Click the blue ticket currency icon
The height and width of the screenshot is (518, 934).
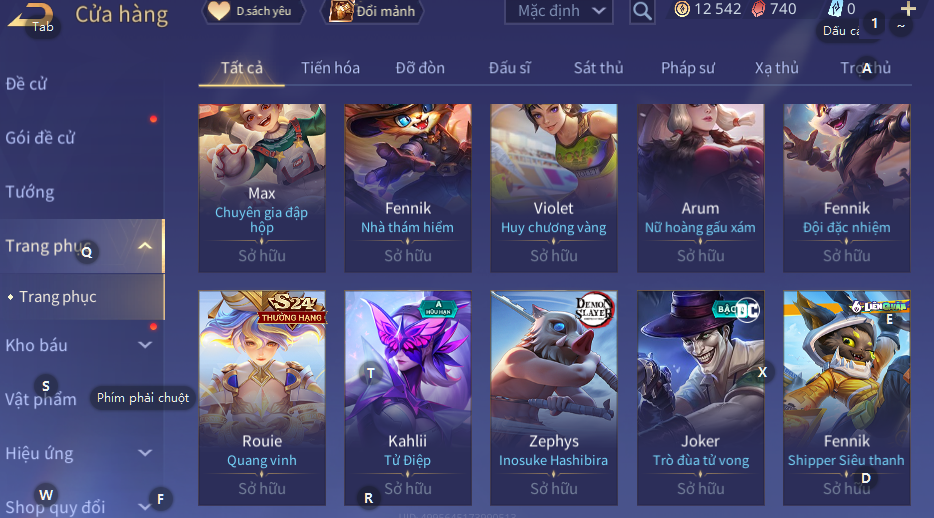click(x=836, y=8)
